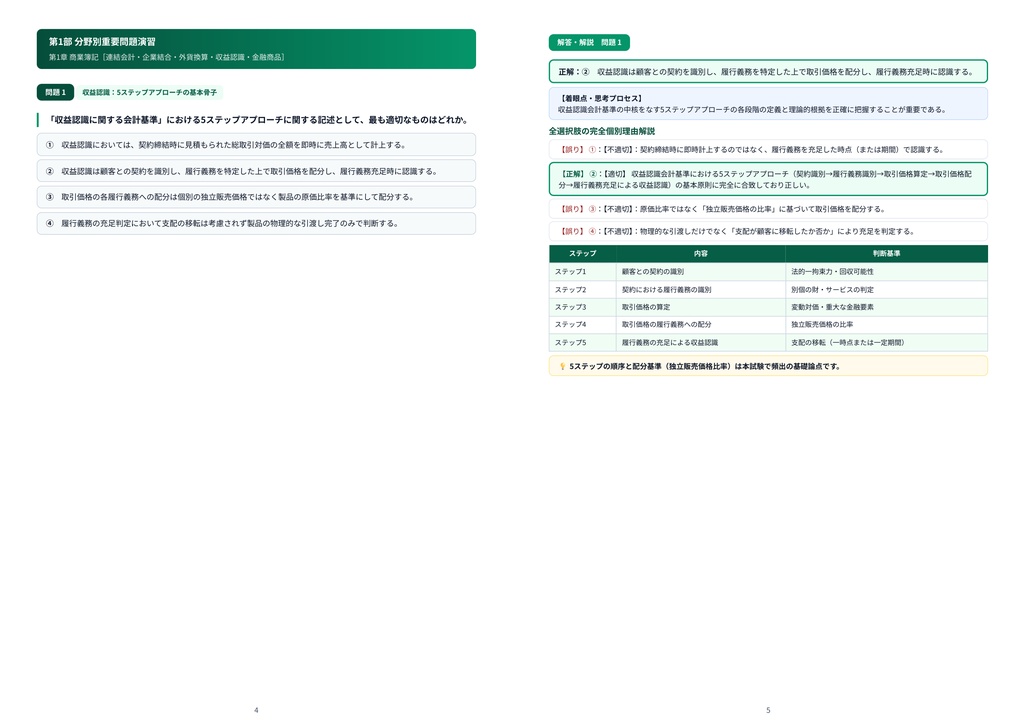Viewport: 1024px width, 724px height.
Task: Click the cell 取引価格の算定
Action: pyautogui.click(x=701, y=307)
